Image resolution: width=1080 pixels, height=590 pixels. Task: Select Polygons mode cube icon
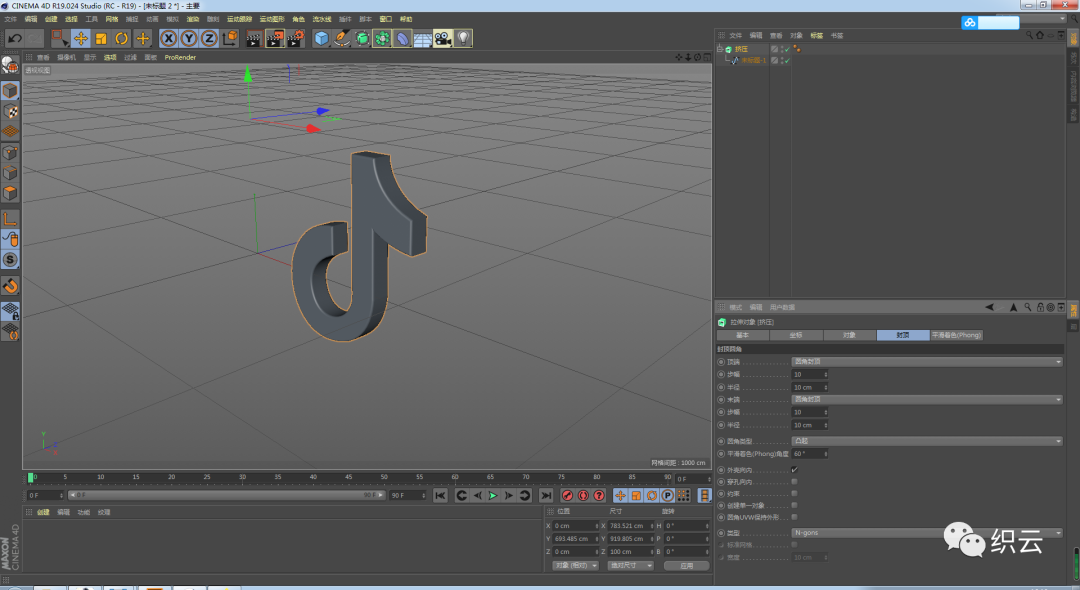tap(10, 193)
